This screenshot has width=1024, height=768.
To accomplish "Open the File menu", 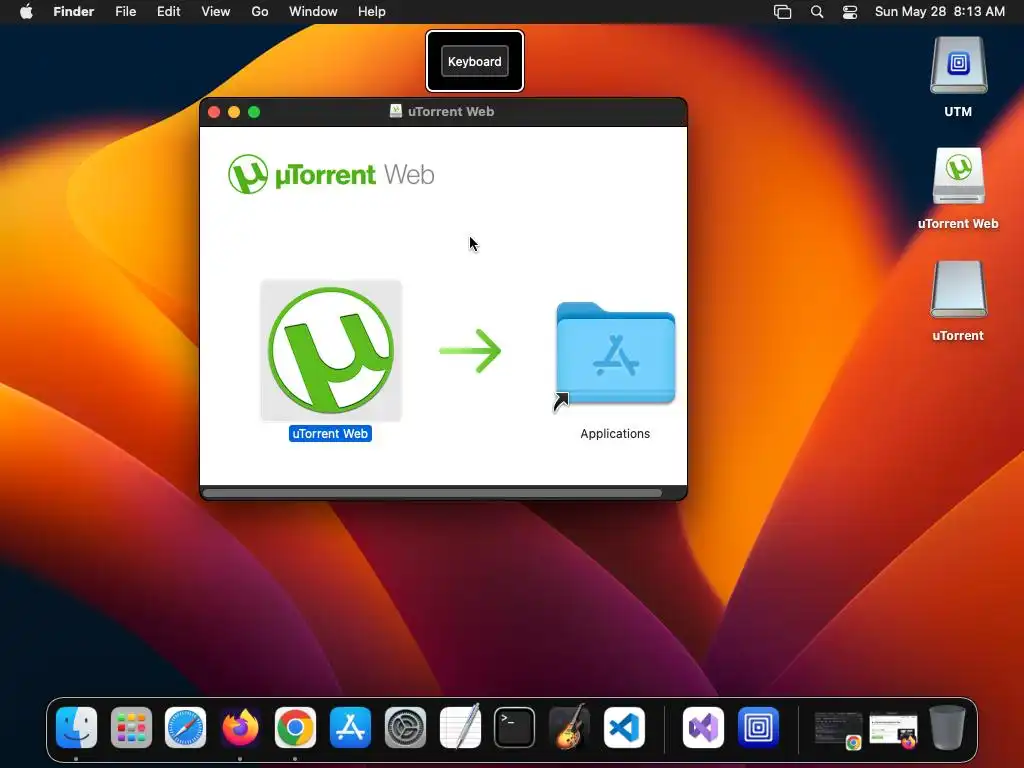I will click(125, 12).
